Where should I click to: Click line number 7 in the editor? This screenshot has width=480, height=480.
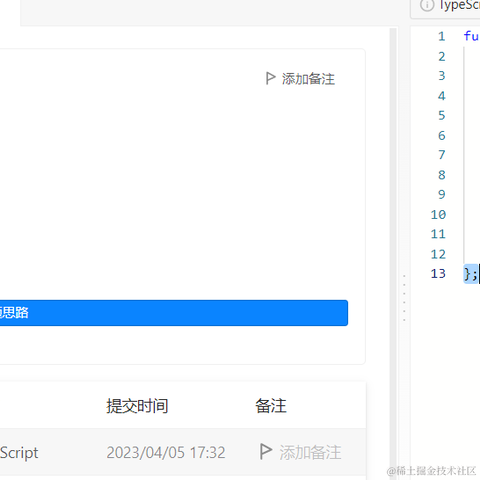point(442,155)
